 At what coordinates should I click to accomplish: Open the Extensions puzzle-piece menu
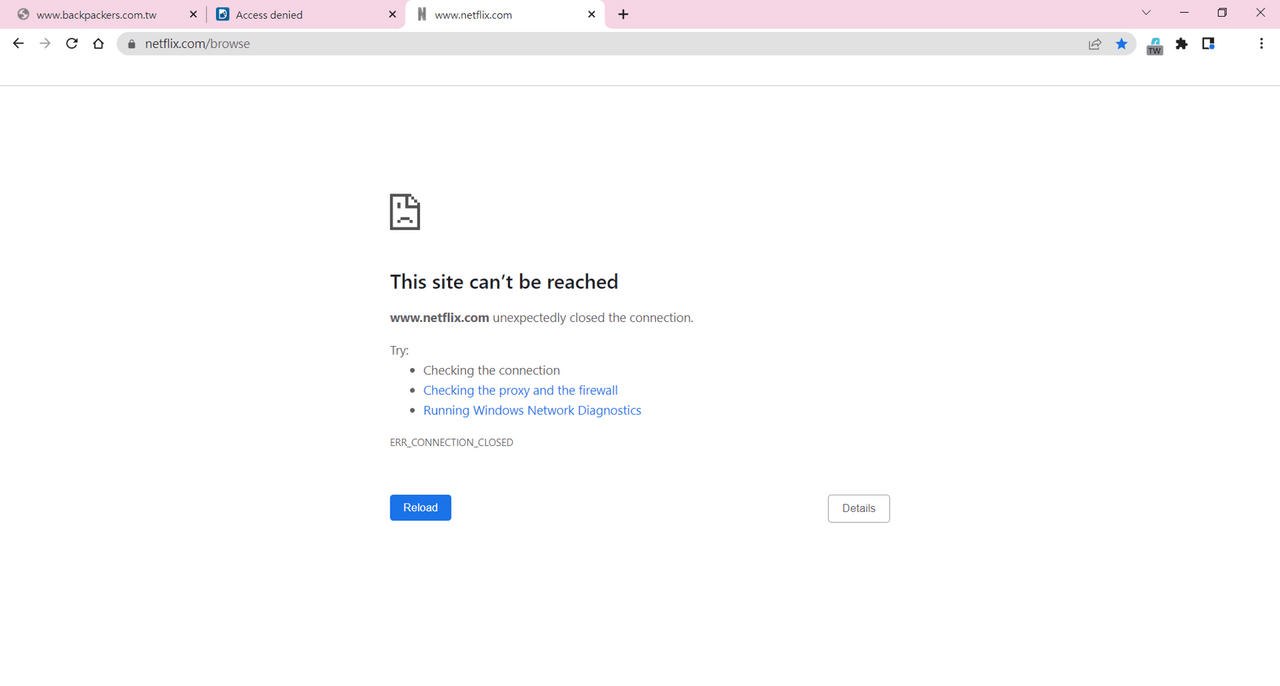(x=1181, y=43)
